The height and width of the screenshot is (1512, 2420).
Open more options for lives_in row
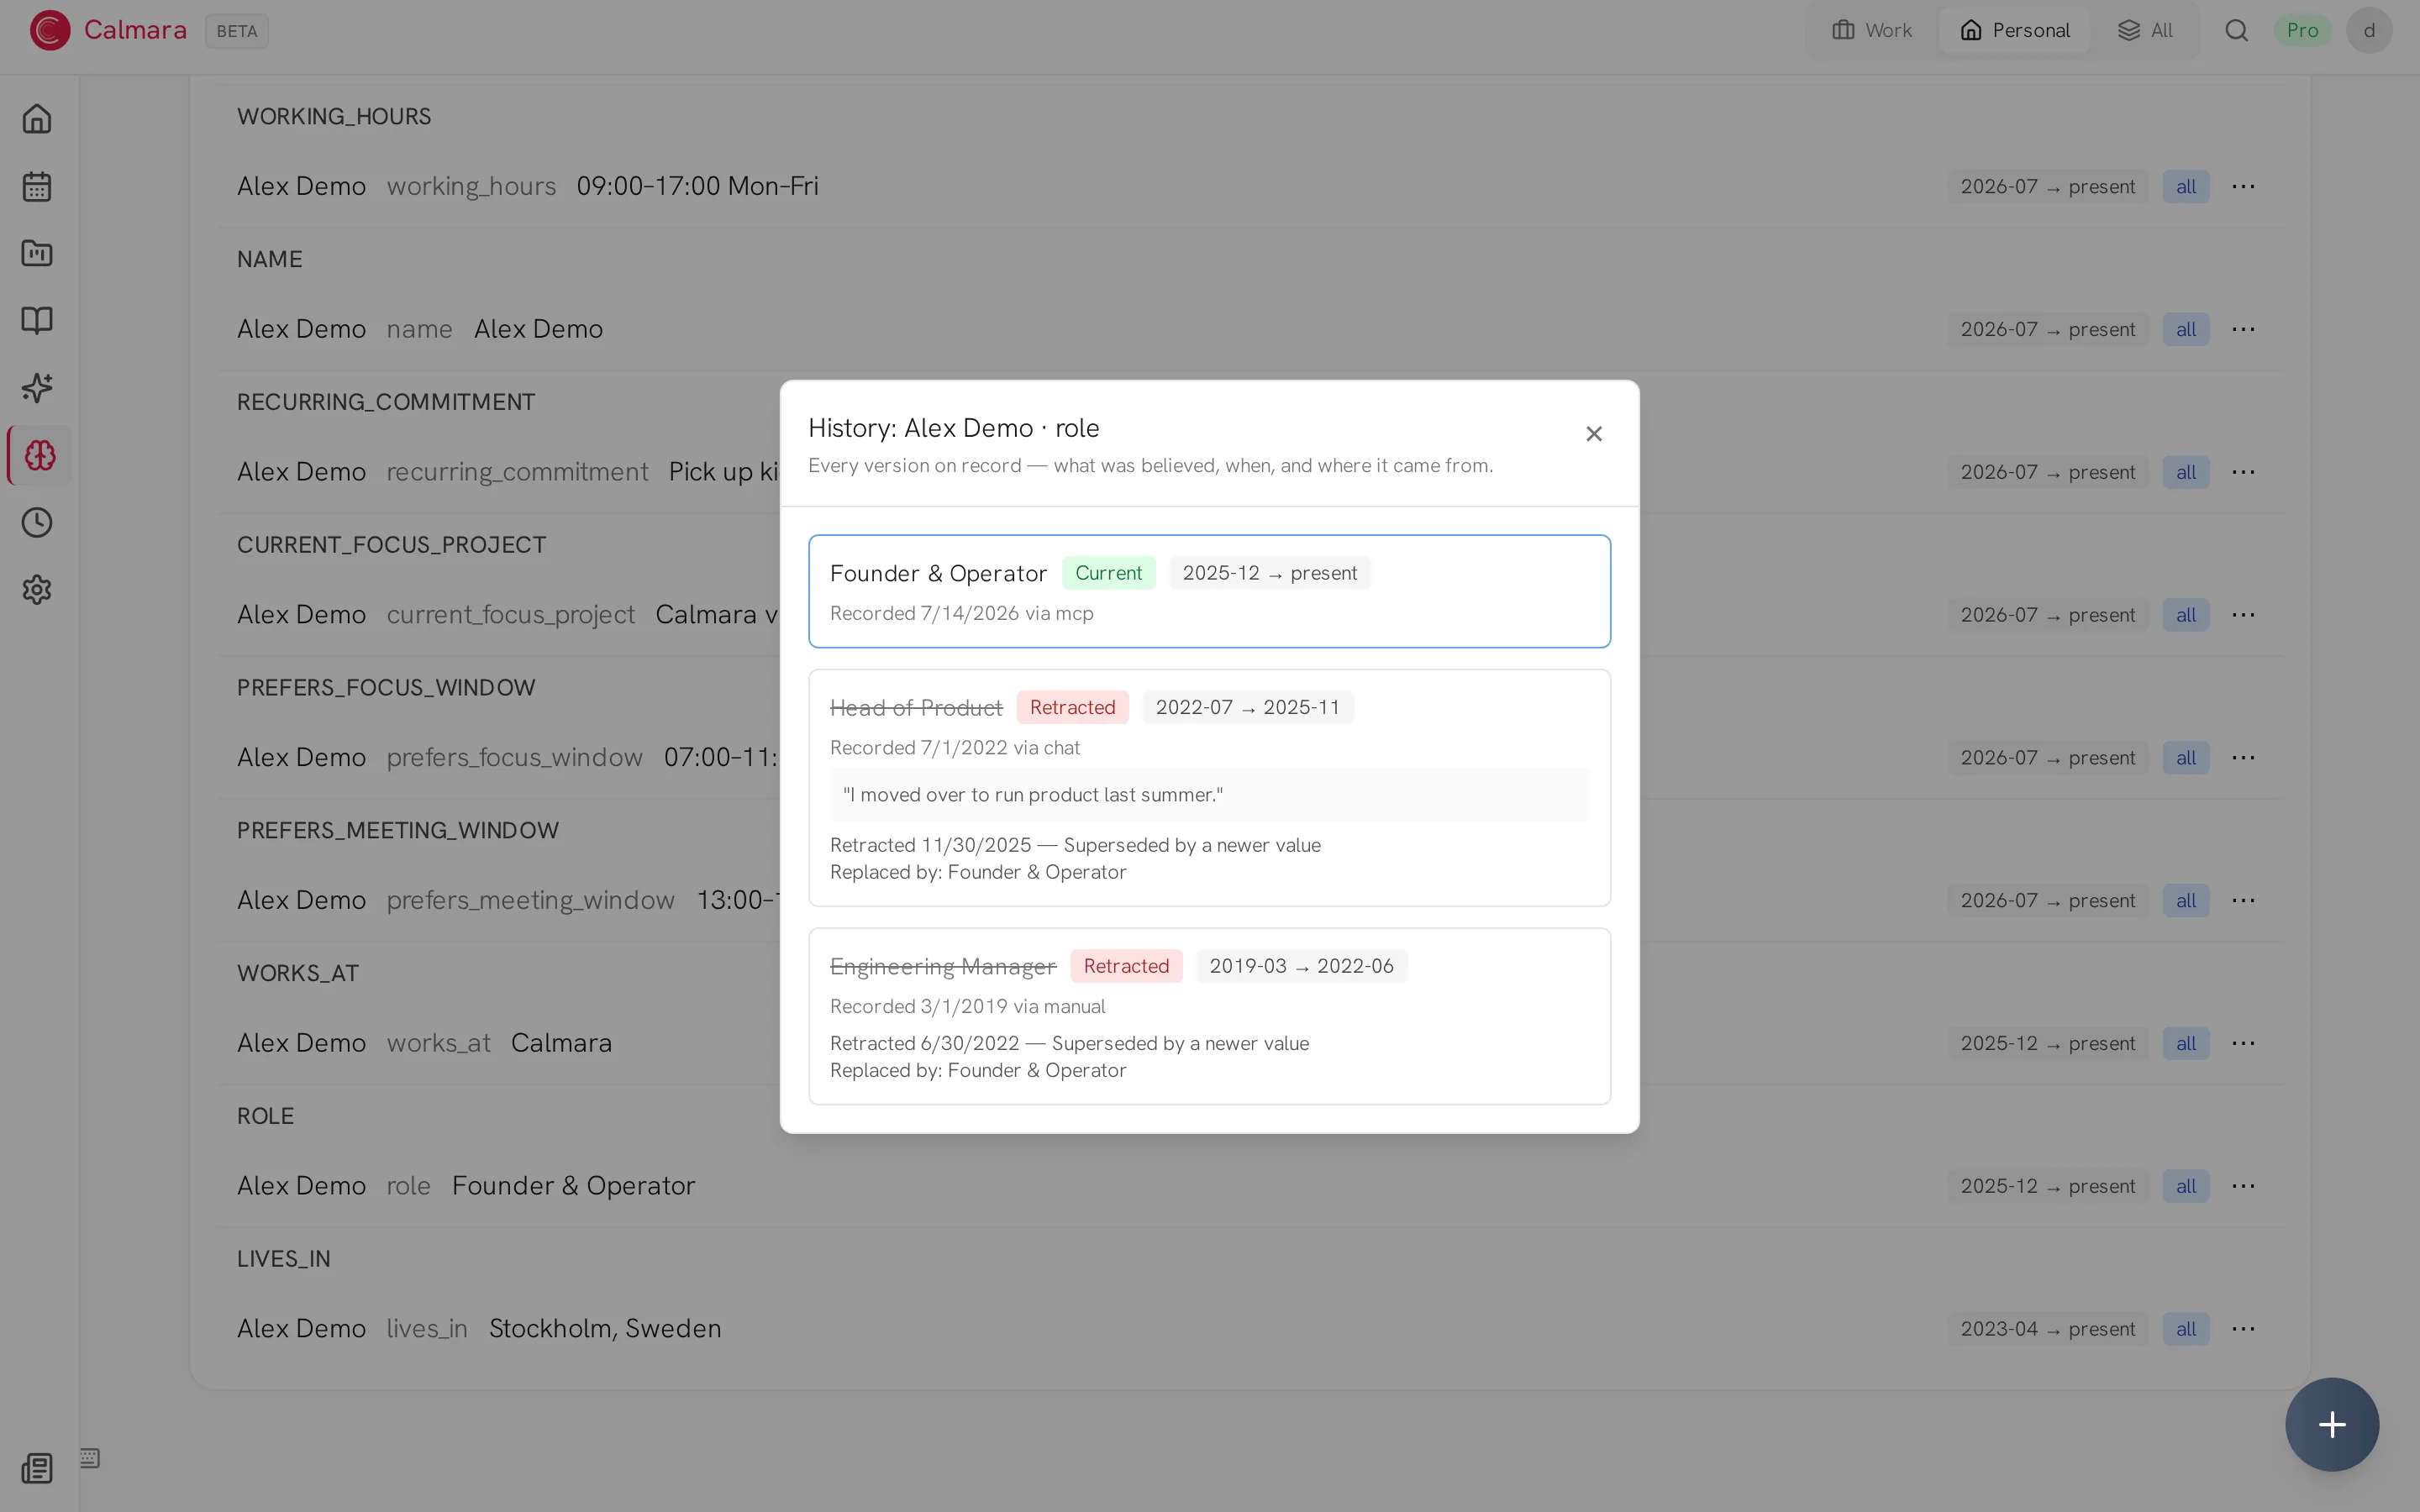[x=2243, y=1328]
